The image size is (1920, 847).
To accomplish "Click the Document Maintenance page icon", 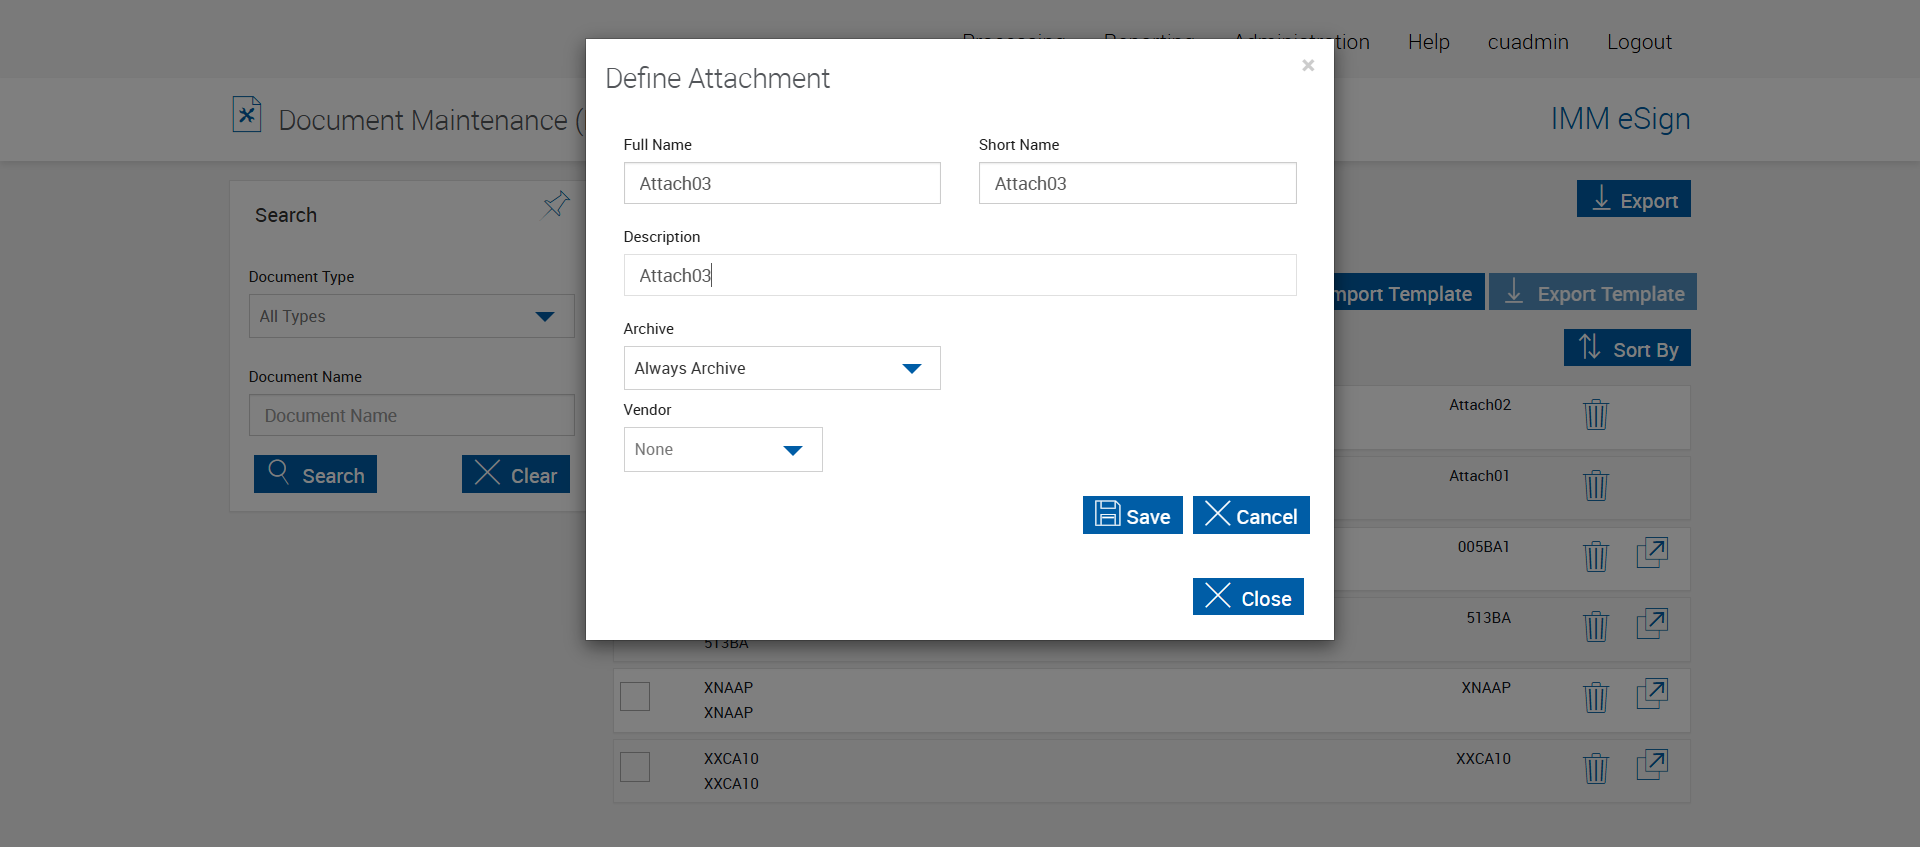I will (x=247, y=115).
